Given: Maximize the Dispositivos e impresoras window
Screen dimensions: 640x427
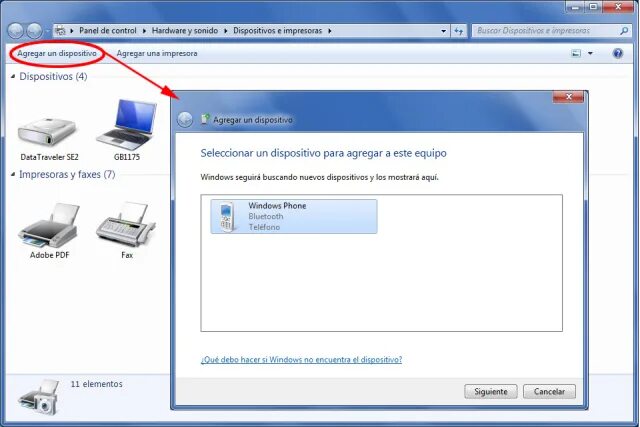Looking at the screenshot, I should tap(593, 6).
